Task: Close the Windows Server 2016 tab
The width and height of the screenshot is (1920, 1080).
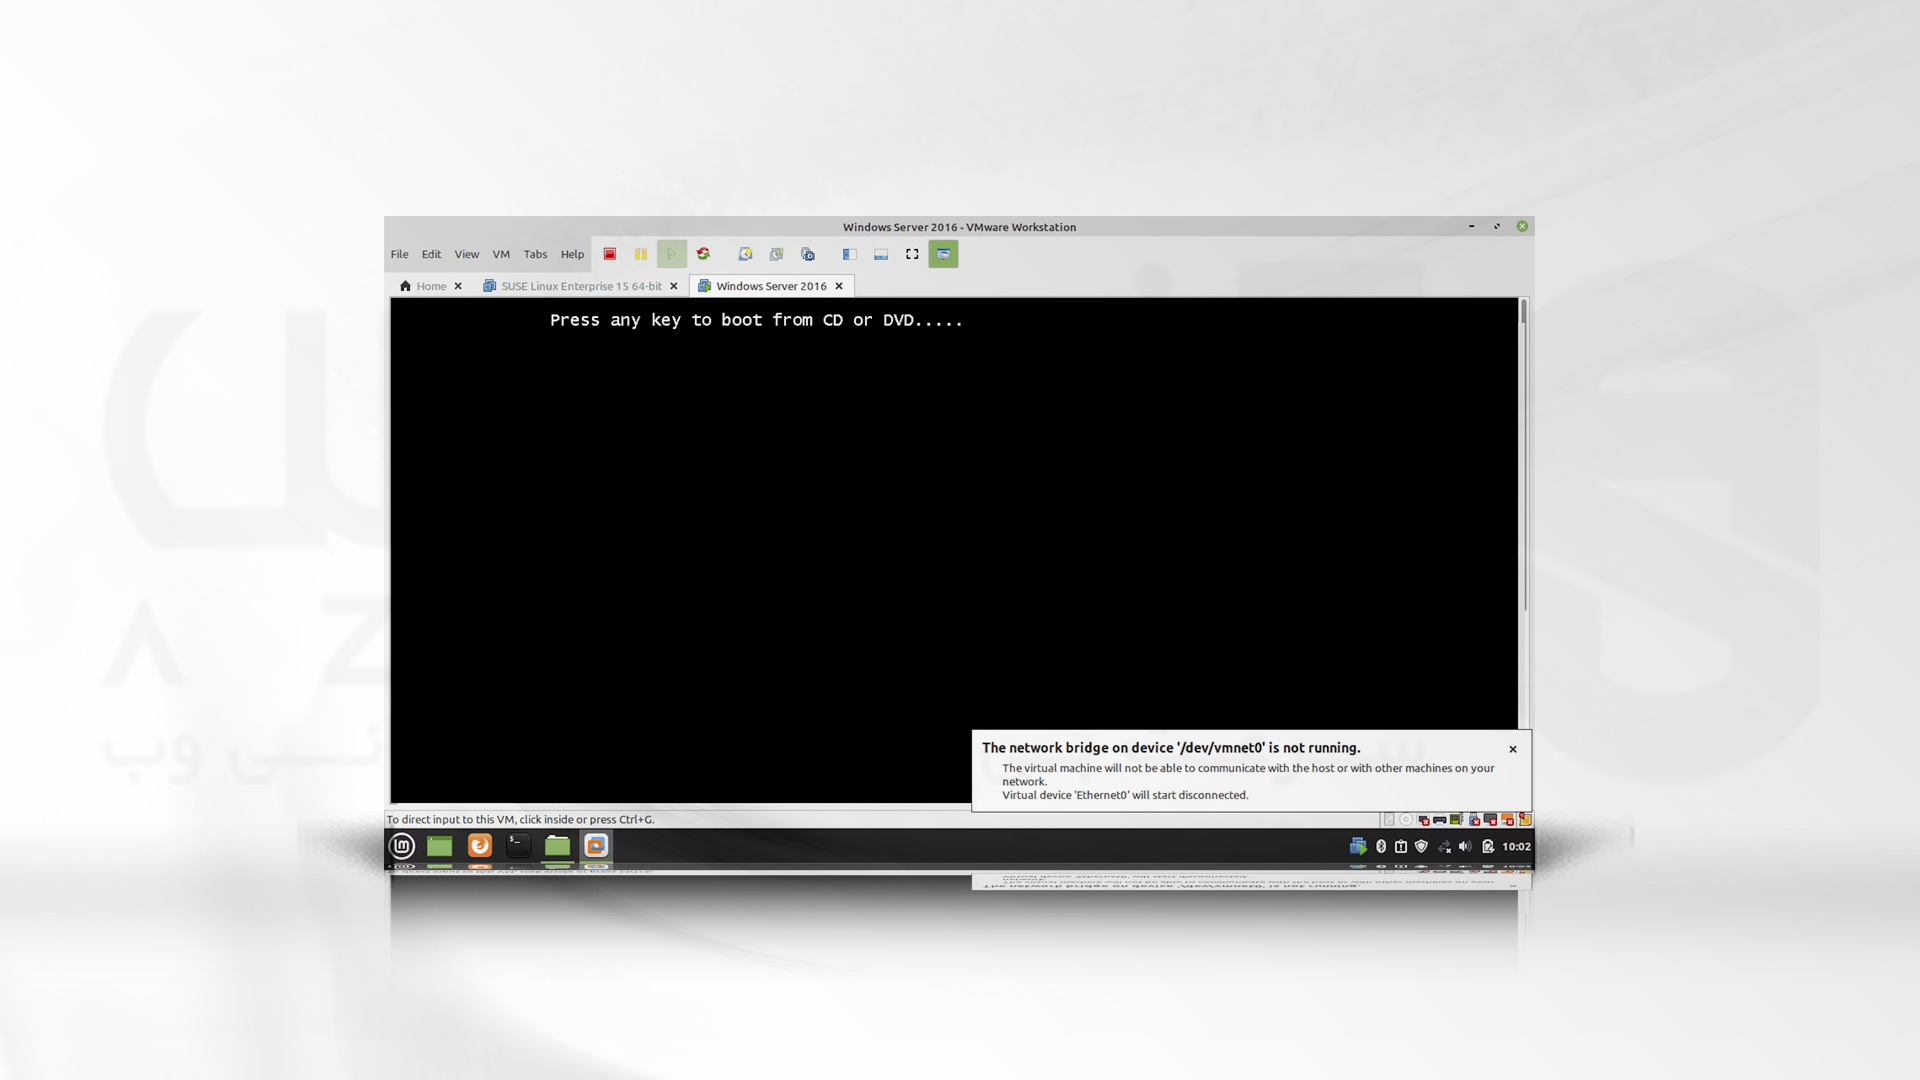Action: point(839,286)
